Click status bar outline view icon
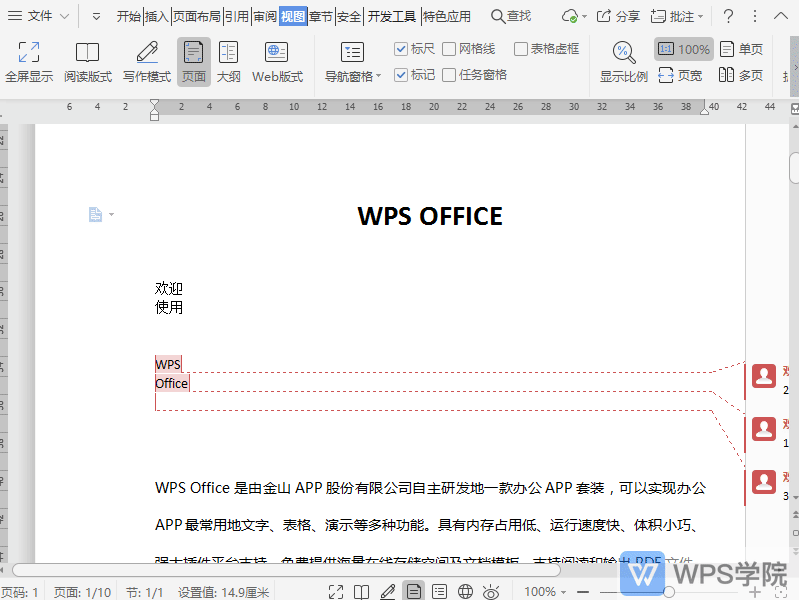The width and height of the screenshot is (799, 600). (439, 592)
